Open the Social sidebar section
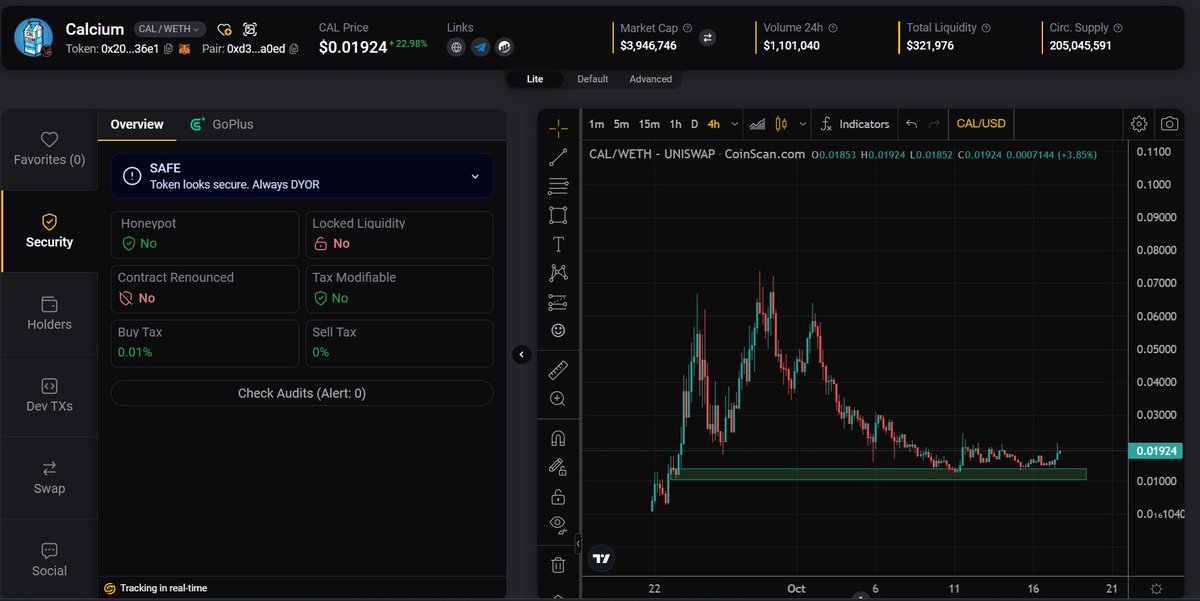This screenshot has width=1200, height=601. (x=49, y=560)
